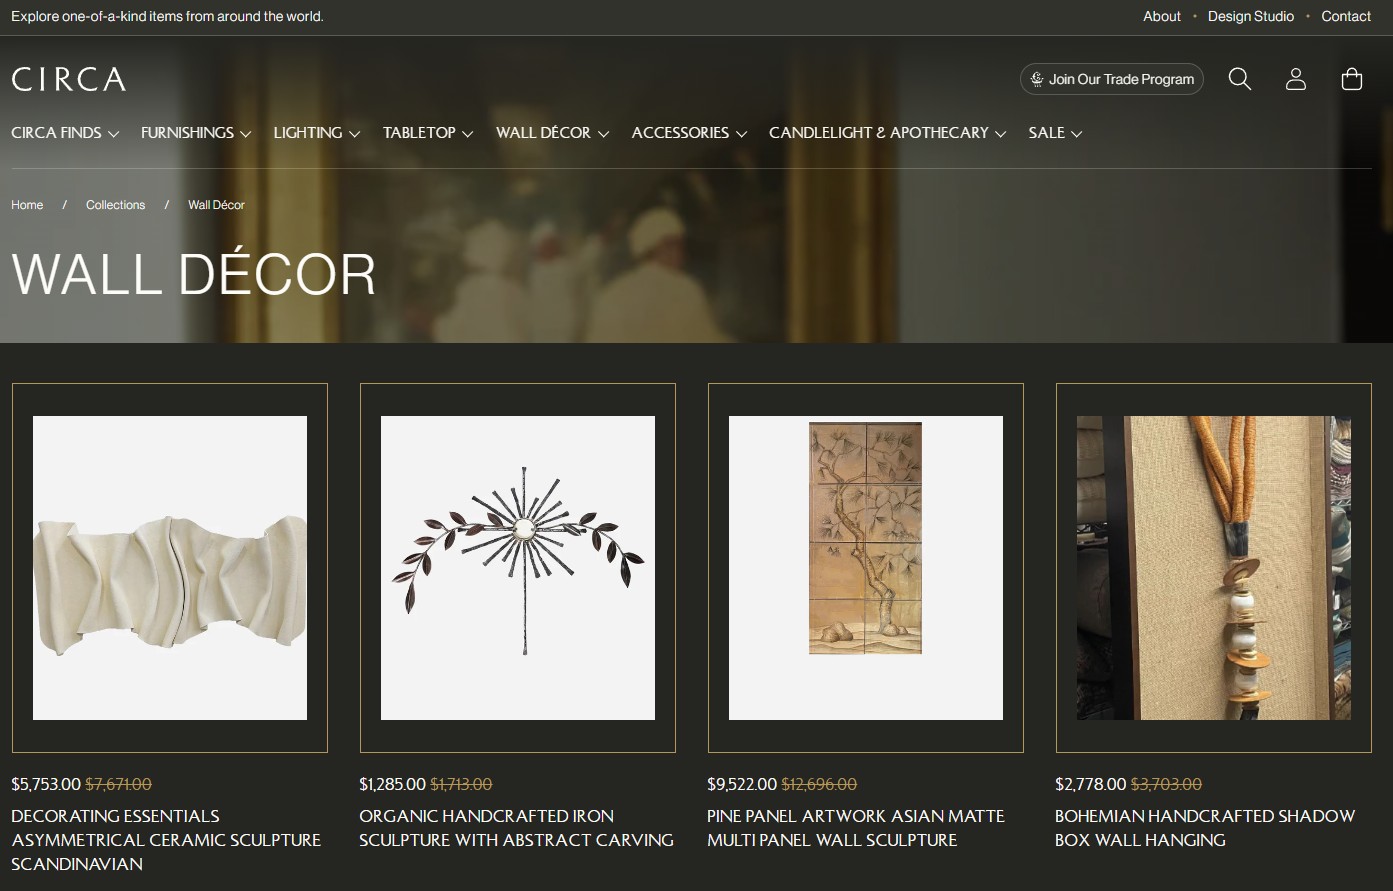This screenshot has width=1393, height=891.
Task: Click the Contact link
Action: (1345, 16)
